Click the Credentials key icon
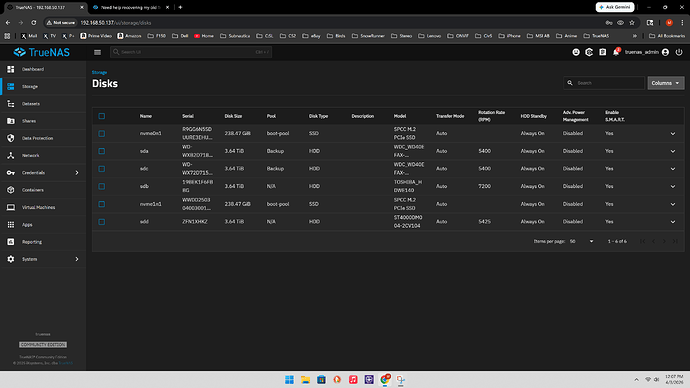Image resolution: width=690 pixels, height=388 pixels. coord(11,173)
